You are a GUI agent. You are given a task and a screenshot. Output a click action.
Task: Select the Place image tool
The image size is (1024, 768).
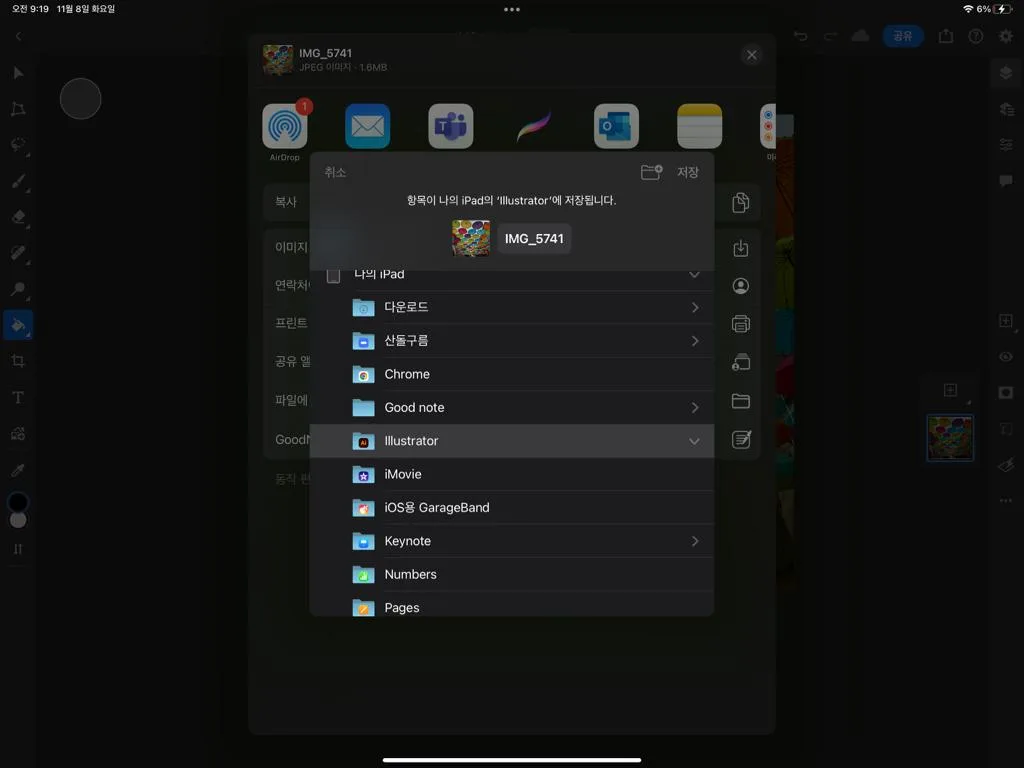tap(18, 434)
